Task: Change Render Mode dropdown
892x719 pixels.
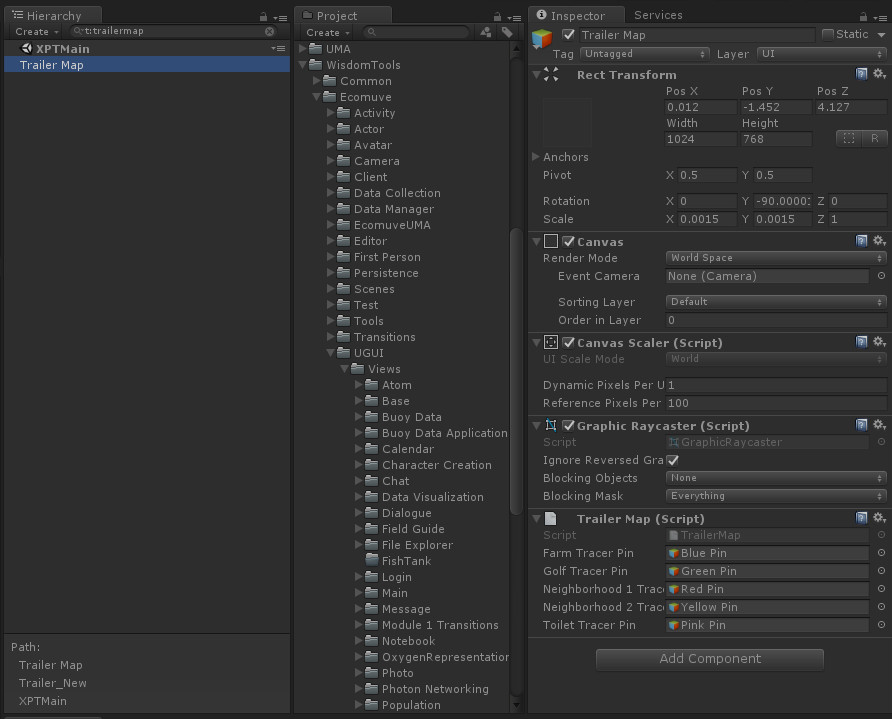Action: 776,258
